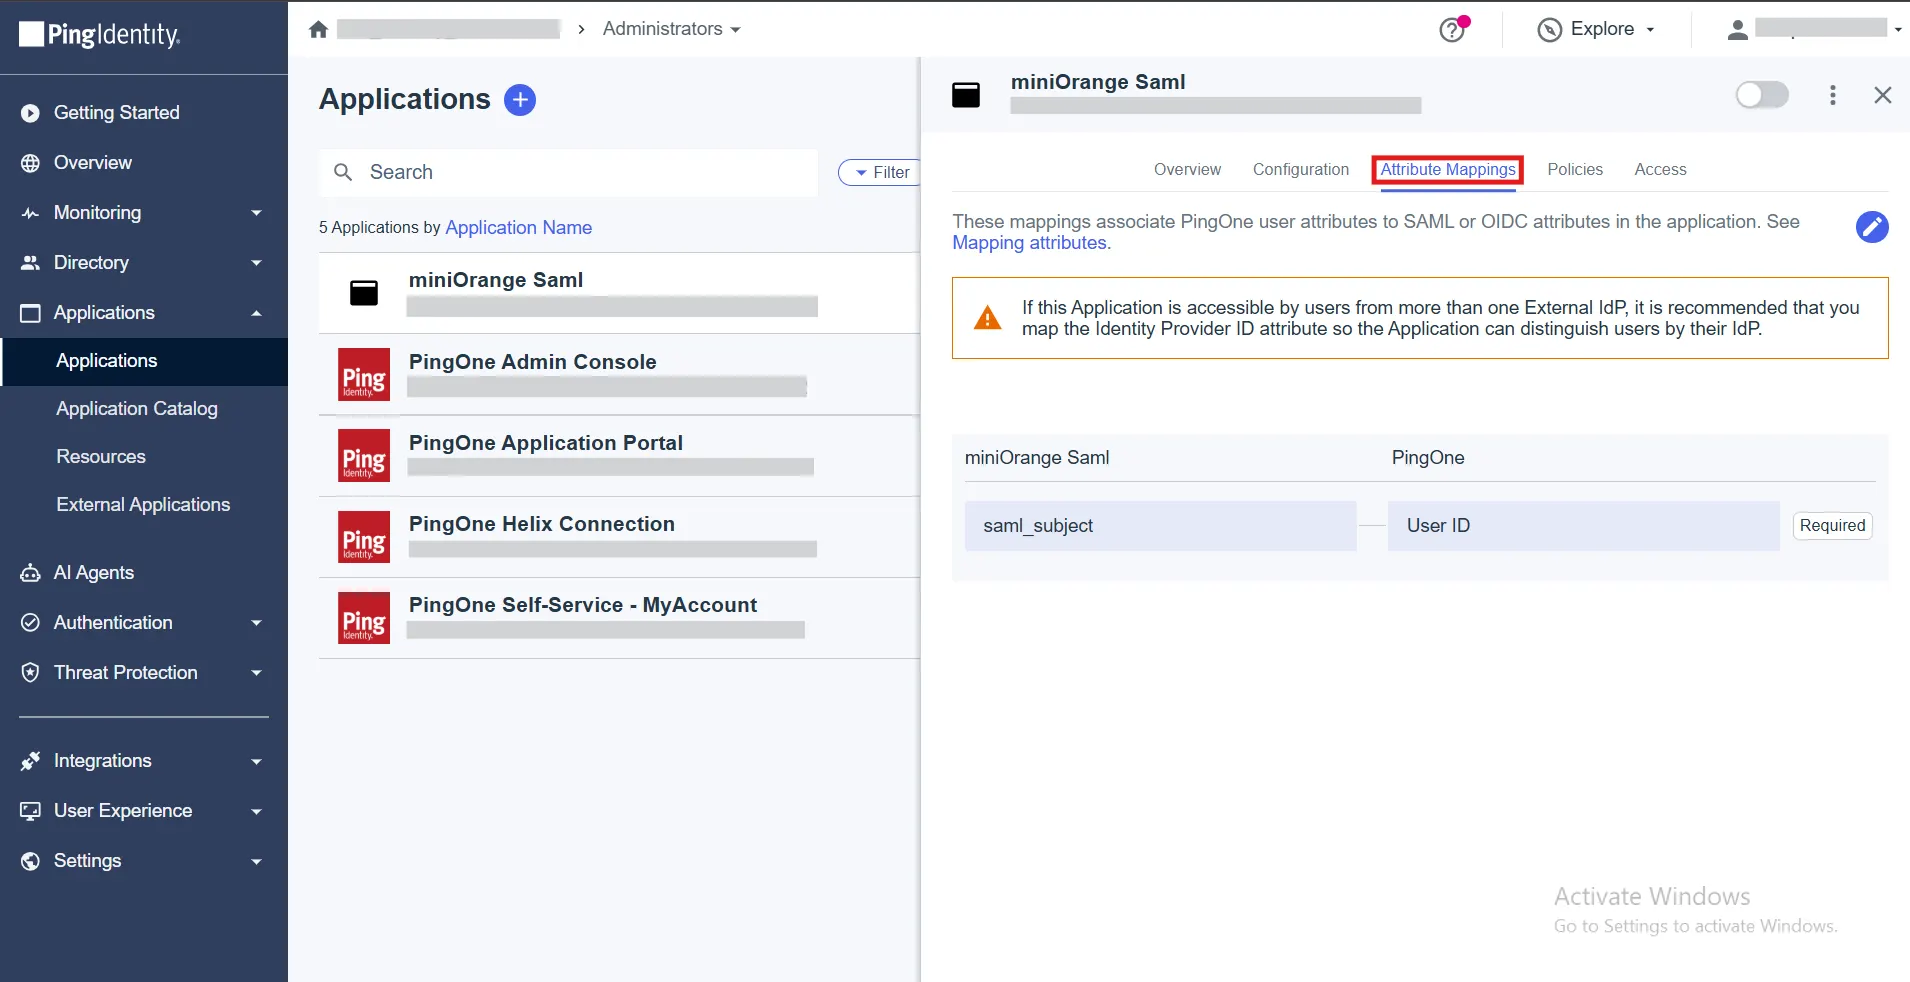
Task: Click the User ID mapping field
Action: 1583,526
